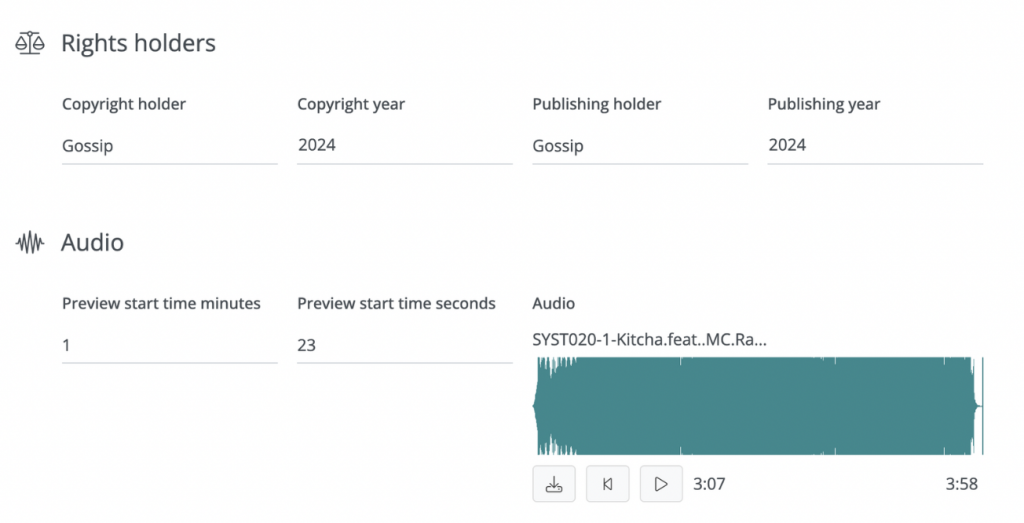Click the Preview start time seconds field
This screenshot has width=1024, height=523.
coord(405,345)
